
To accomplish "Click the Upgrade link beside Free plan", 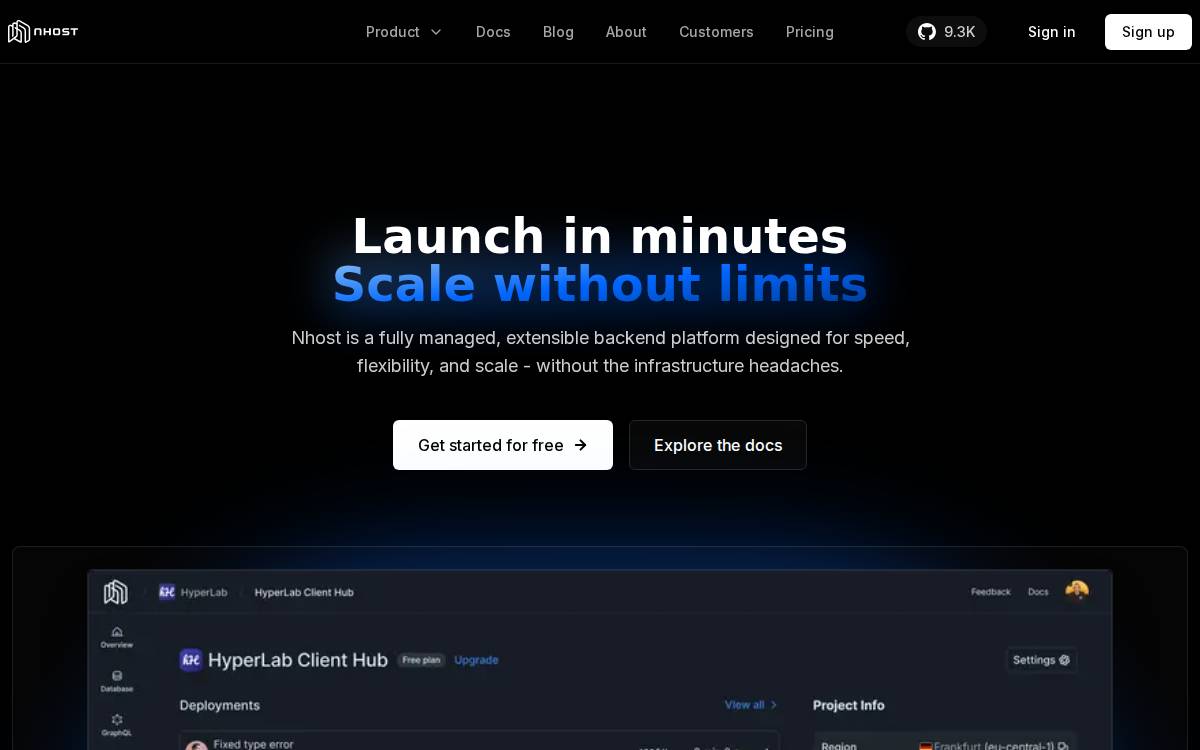I will [x=476, y=660].
